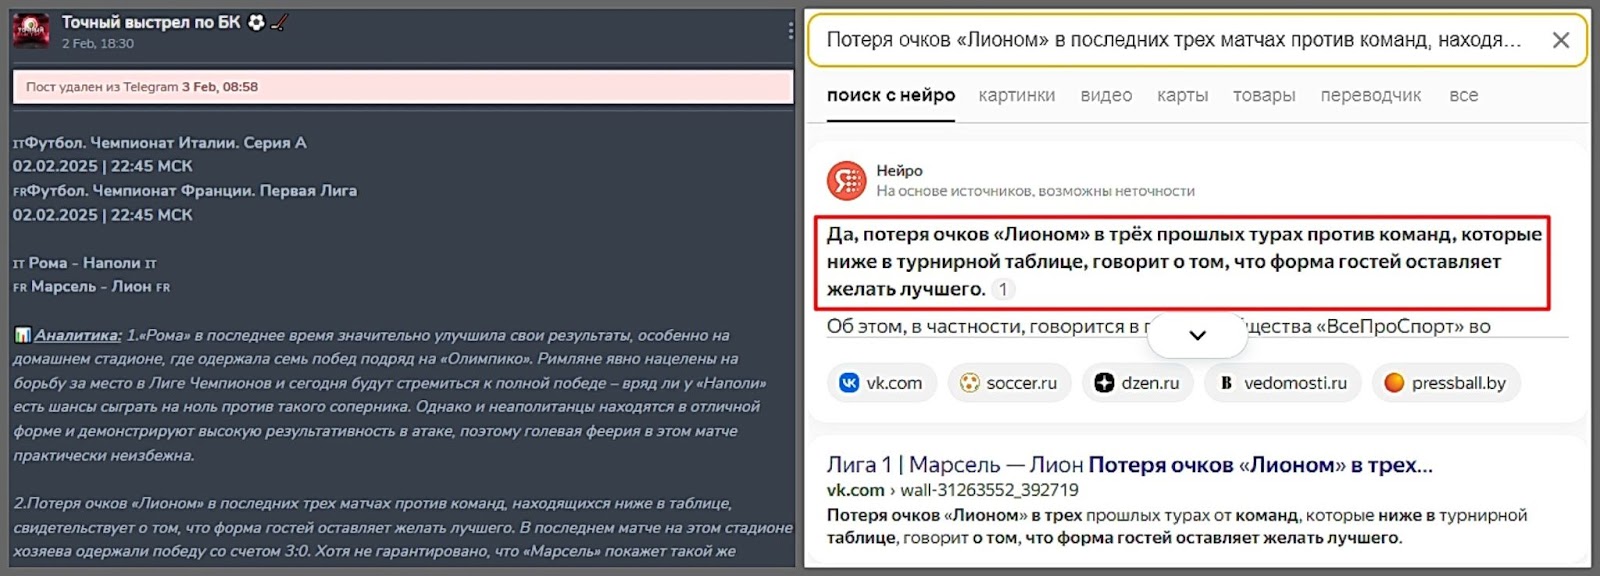Expand the Нейро answer with chevron button

point(1198,335)
